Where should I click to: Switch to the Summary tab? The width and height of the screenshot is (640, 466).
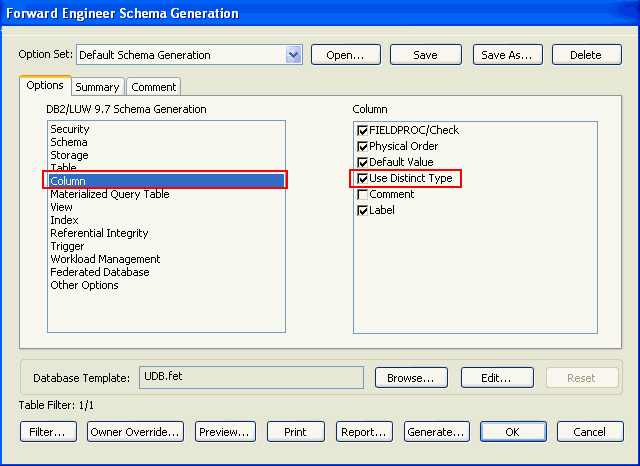tap(97, 87)
